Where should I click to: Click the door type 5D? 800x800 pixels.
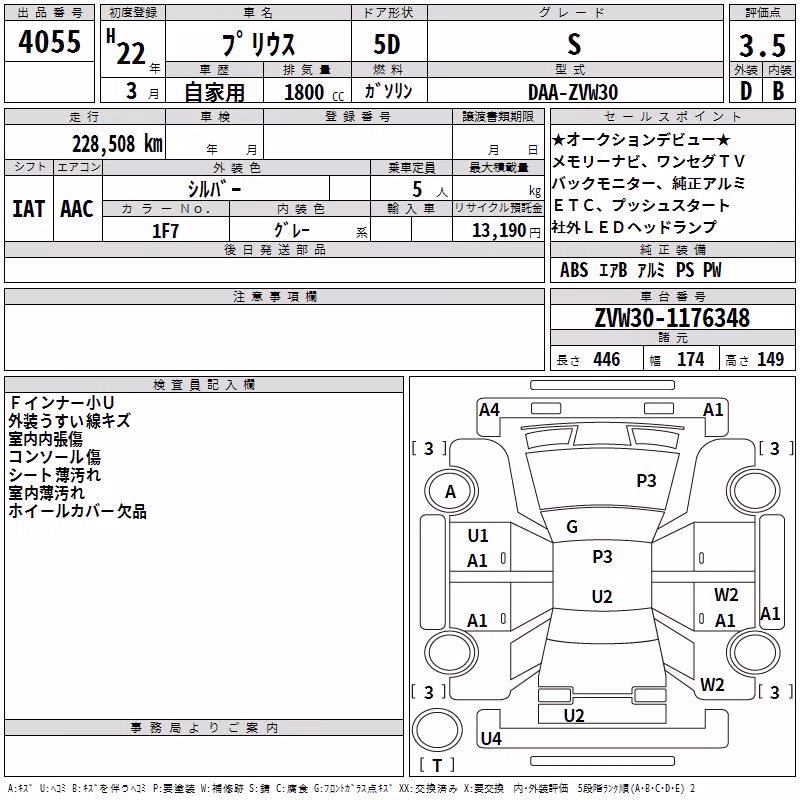pos(387,44)
